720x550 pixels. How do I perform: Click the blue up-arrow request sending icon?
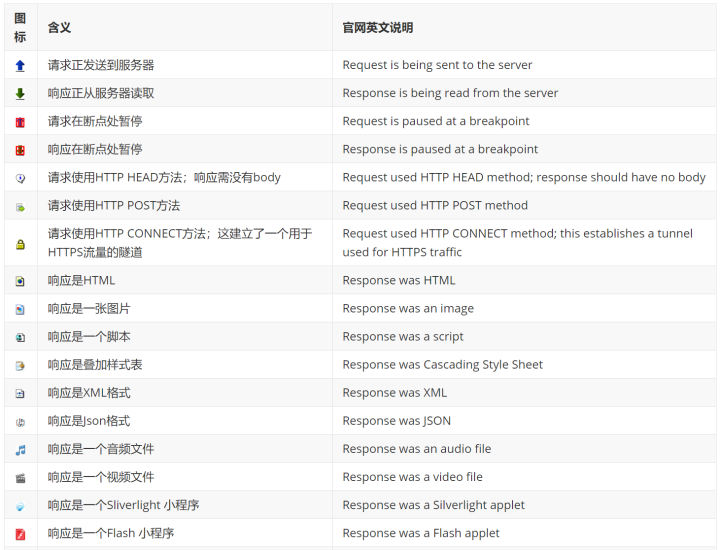(20, 66)
